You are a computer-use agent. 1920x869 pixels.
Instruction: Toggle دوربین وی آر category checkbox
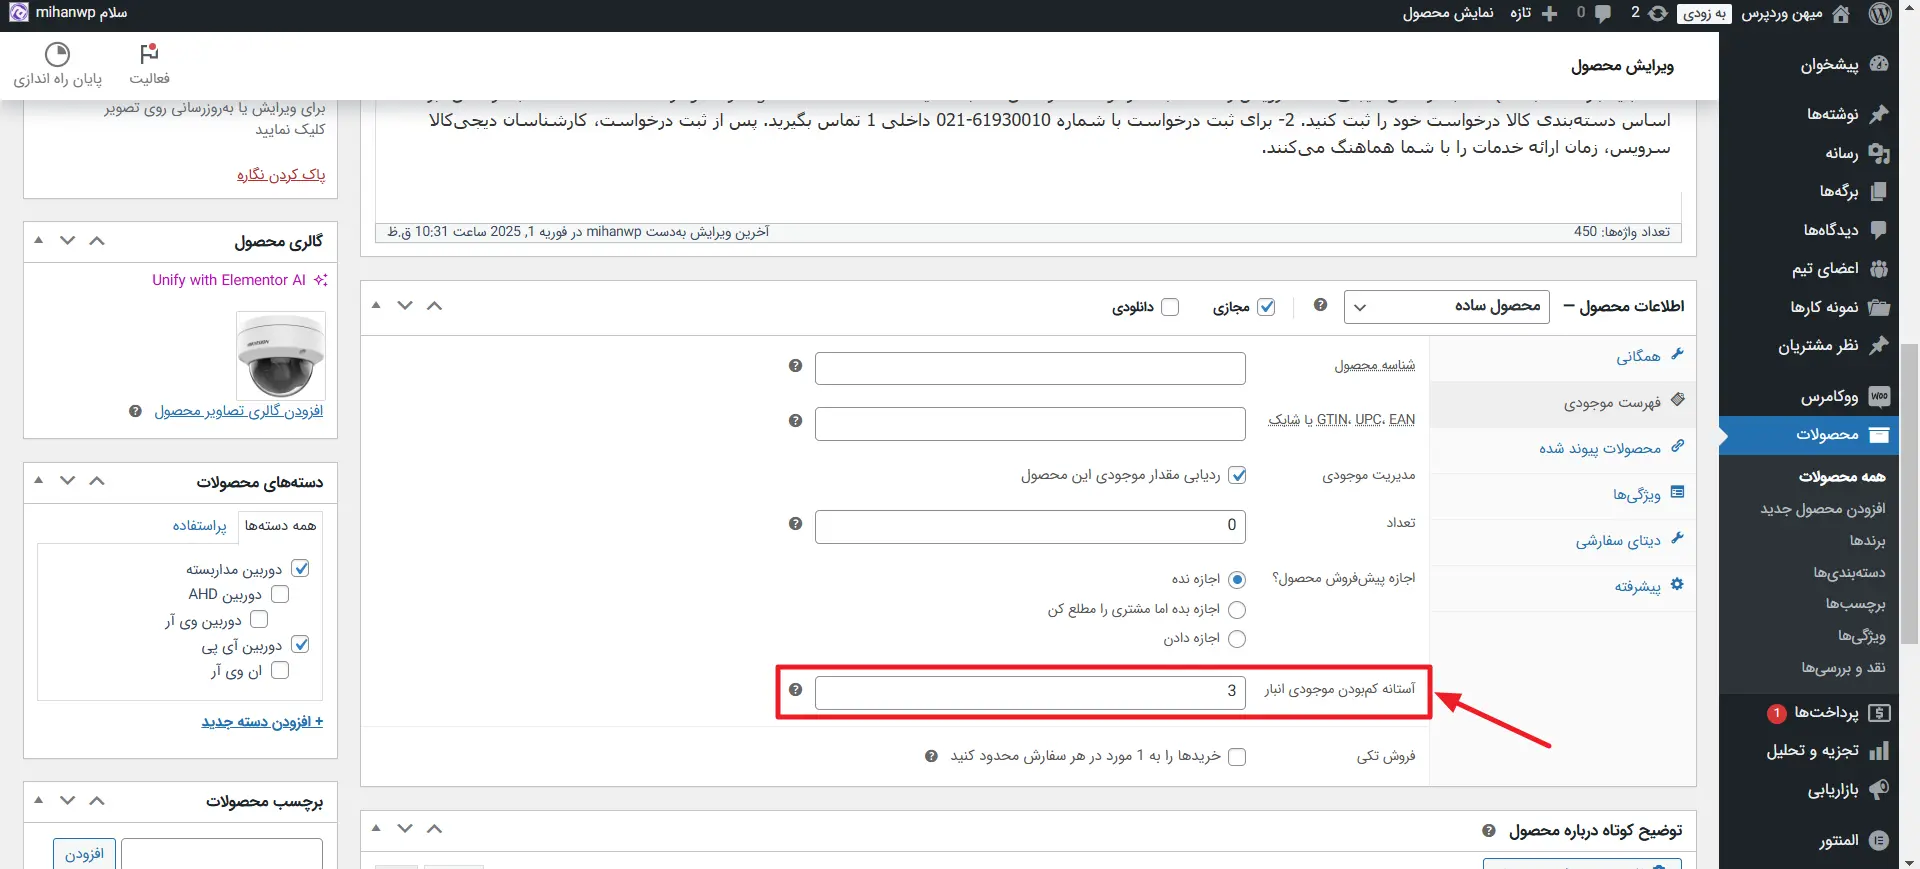click(x=259, y=620)
